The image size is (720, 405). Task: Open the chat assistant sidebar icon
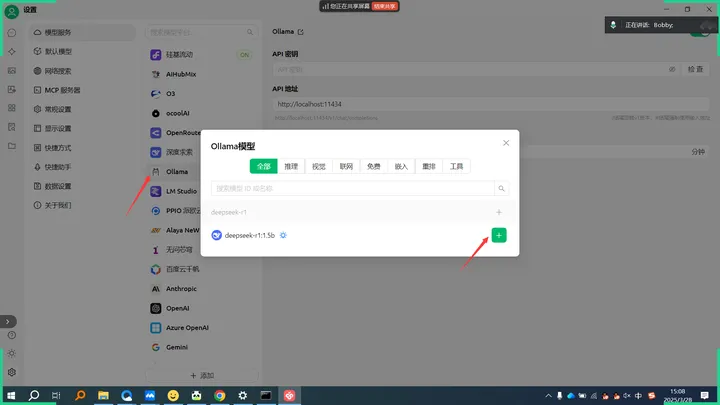(x=12, y=33)
